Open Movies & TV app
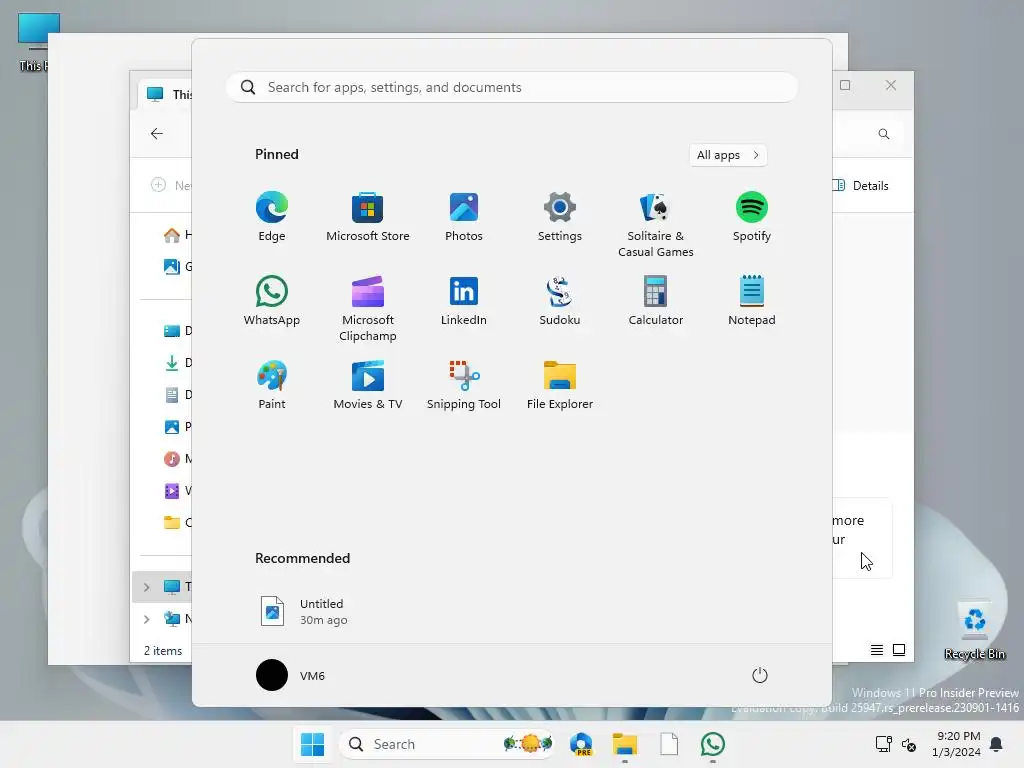The image size is (1024, 768). (x=368, y=385)
